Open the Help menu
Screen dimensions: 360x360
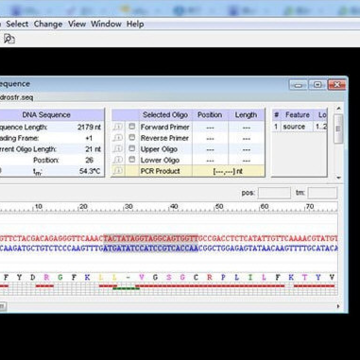pyautogui.click(x=135, y=24)
